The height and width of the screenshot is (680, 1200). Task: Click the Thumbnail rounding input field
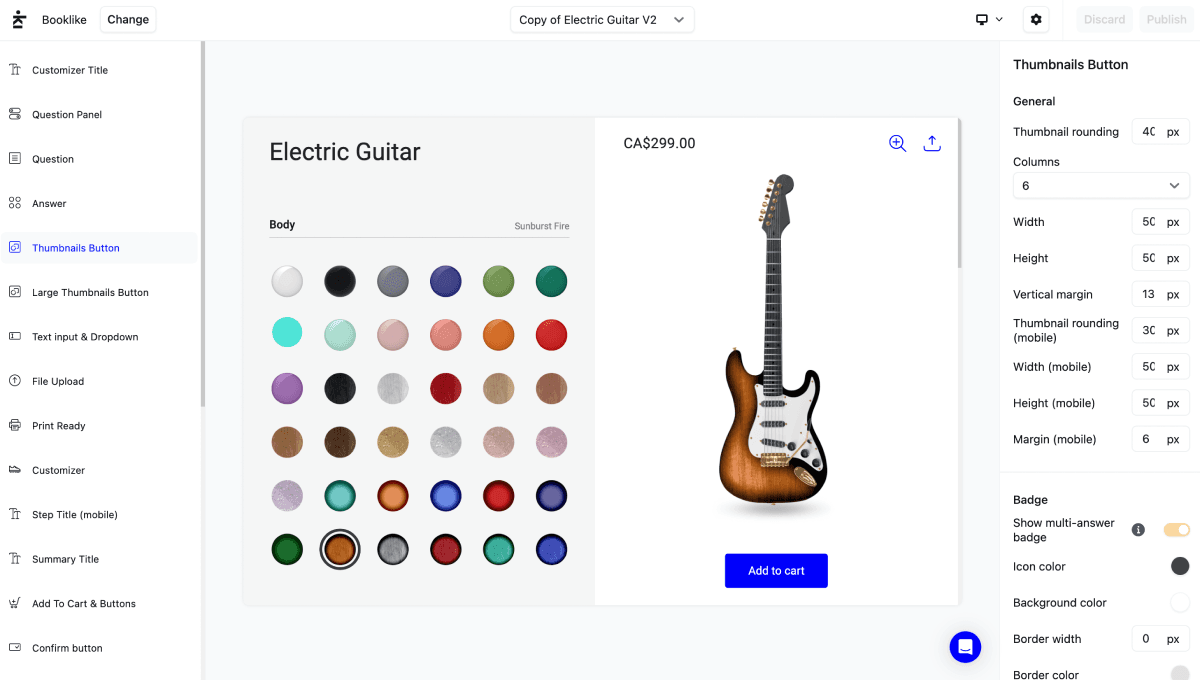1148,132
